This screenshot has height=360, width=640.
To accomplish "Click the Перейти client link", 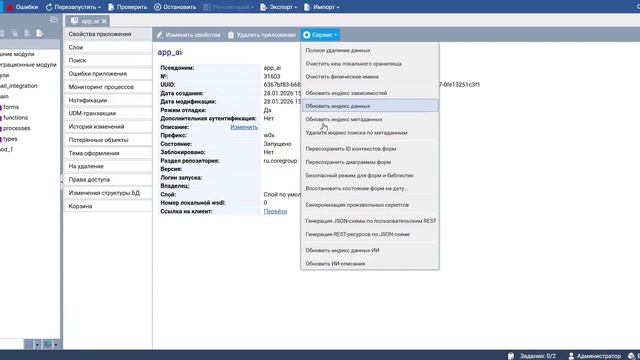I will point(275,211).
